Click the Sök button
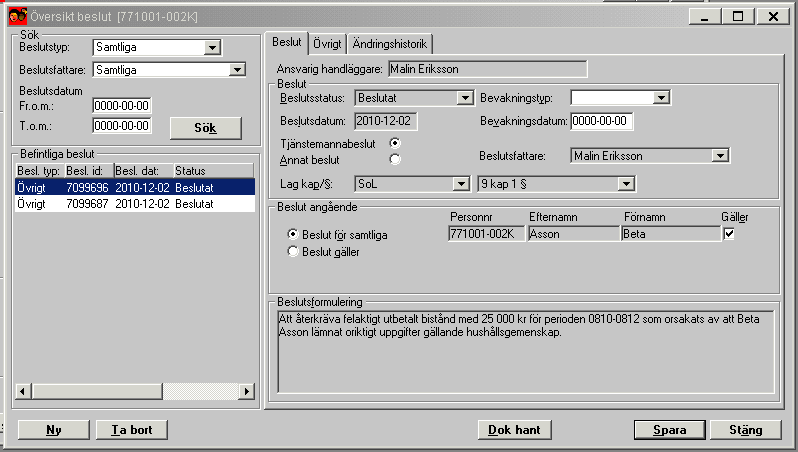 (206, 128)
